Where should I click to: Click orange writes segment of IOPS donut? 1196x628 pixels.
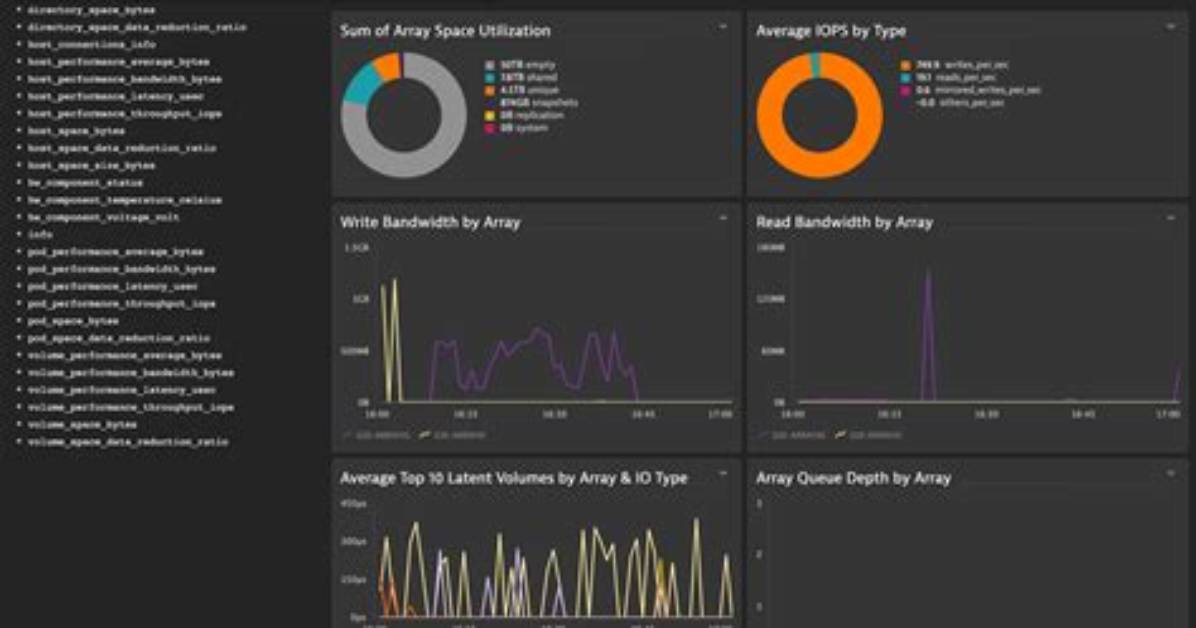[x=820, y=166]
